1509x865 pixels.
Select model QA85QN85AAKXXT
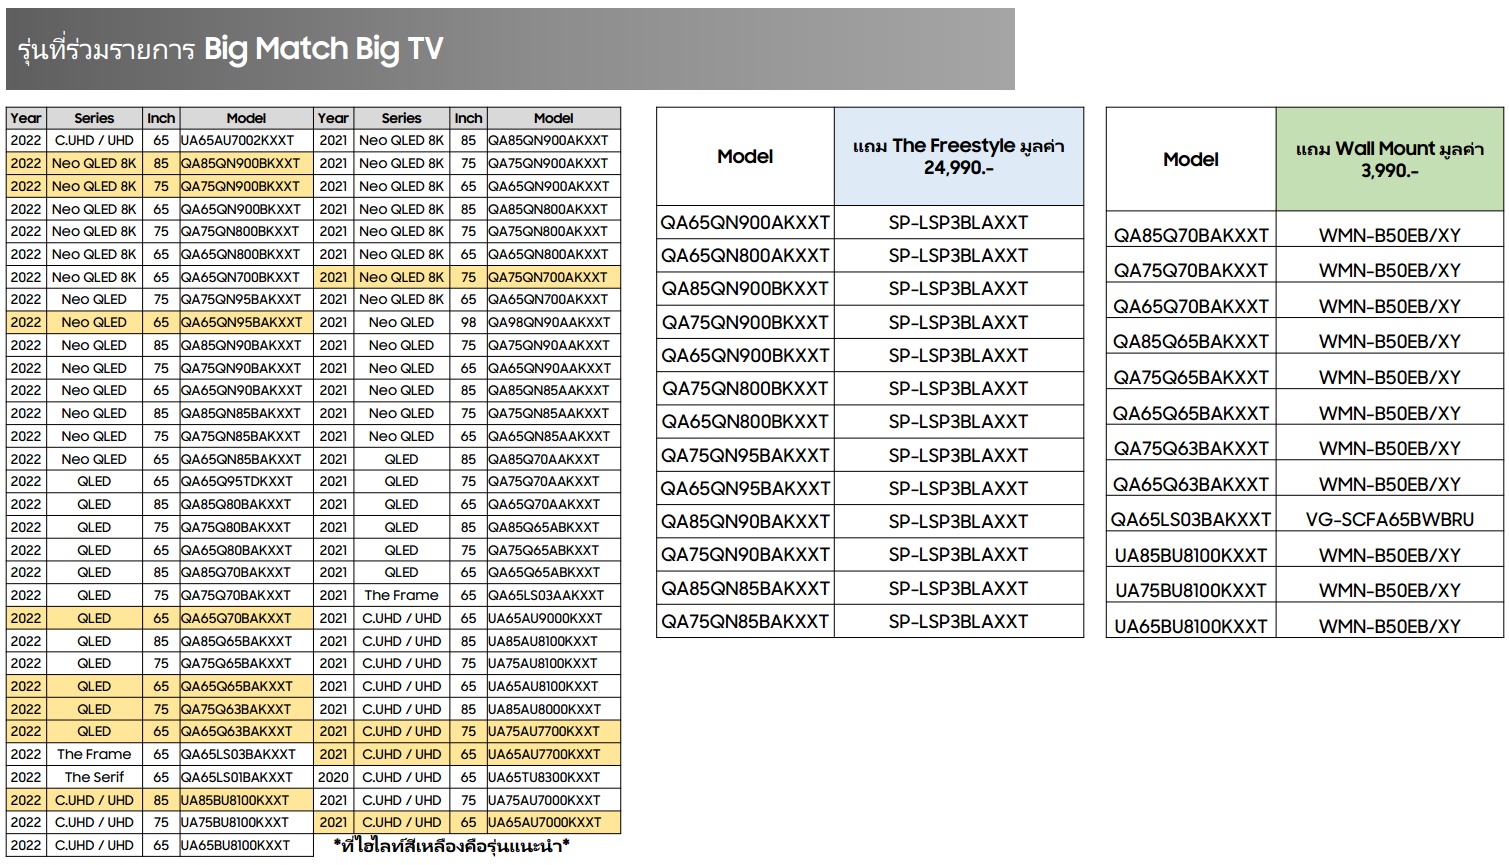click(x=553, y=390)
